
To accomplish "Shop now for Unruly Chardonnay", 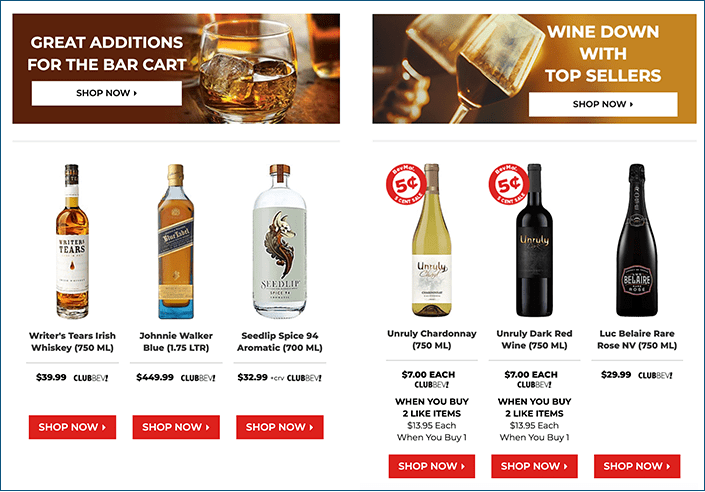I will 432,466.
